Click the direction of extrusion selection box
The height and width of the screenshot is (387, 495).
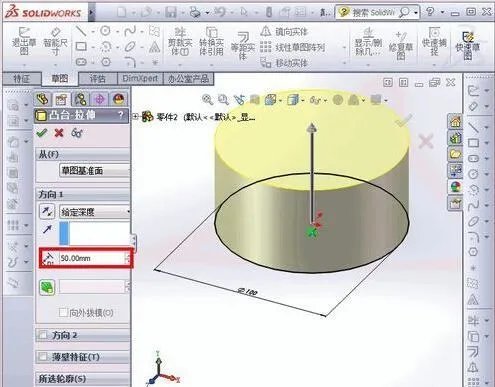coord(95,233)
